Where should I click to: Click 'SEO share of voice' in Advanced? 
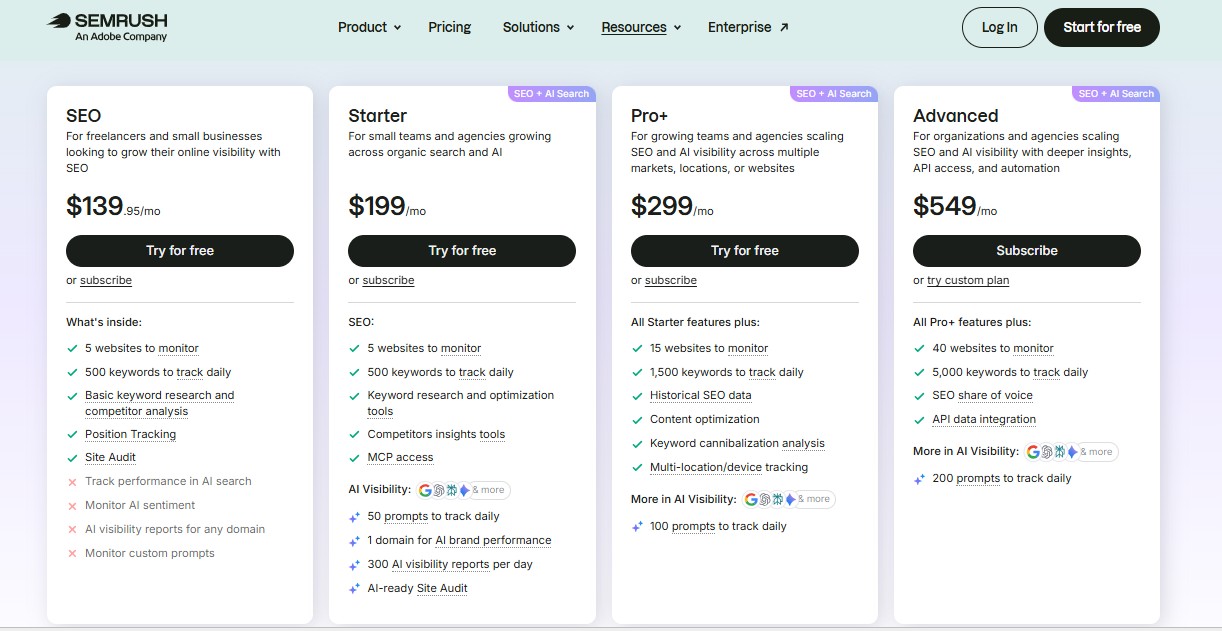tap(982, 395)
